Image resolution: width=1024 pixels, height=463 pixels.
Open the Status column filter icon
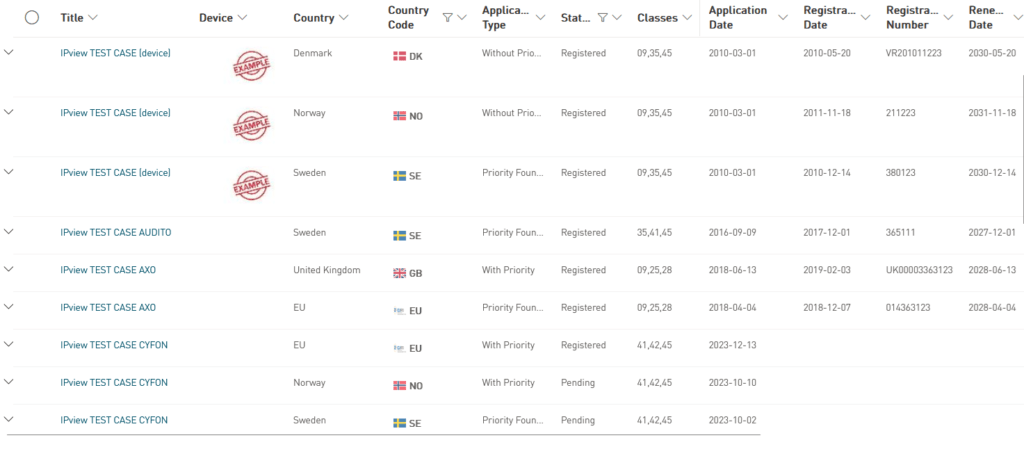point(603,17)
